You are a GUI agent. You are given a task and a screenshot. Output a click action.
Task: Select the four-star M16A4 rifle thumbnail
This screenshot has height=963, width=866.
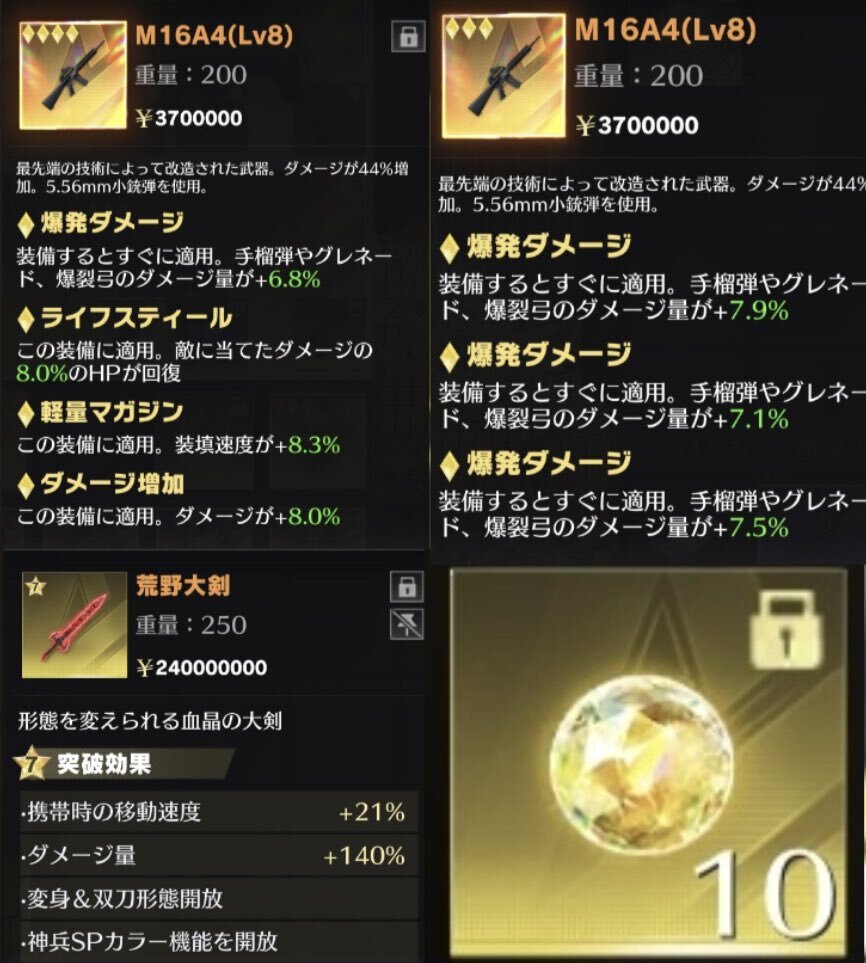(72, 75)
